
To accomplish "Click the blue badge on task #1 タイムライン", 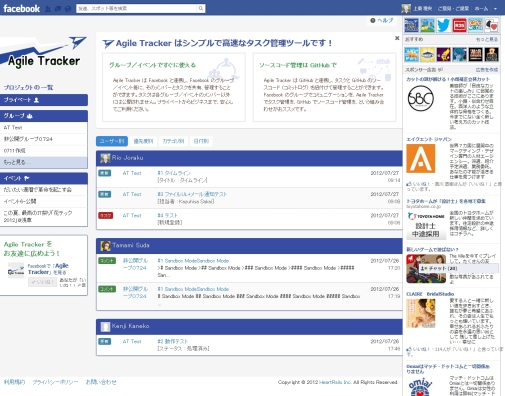I will coord(105,173).
